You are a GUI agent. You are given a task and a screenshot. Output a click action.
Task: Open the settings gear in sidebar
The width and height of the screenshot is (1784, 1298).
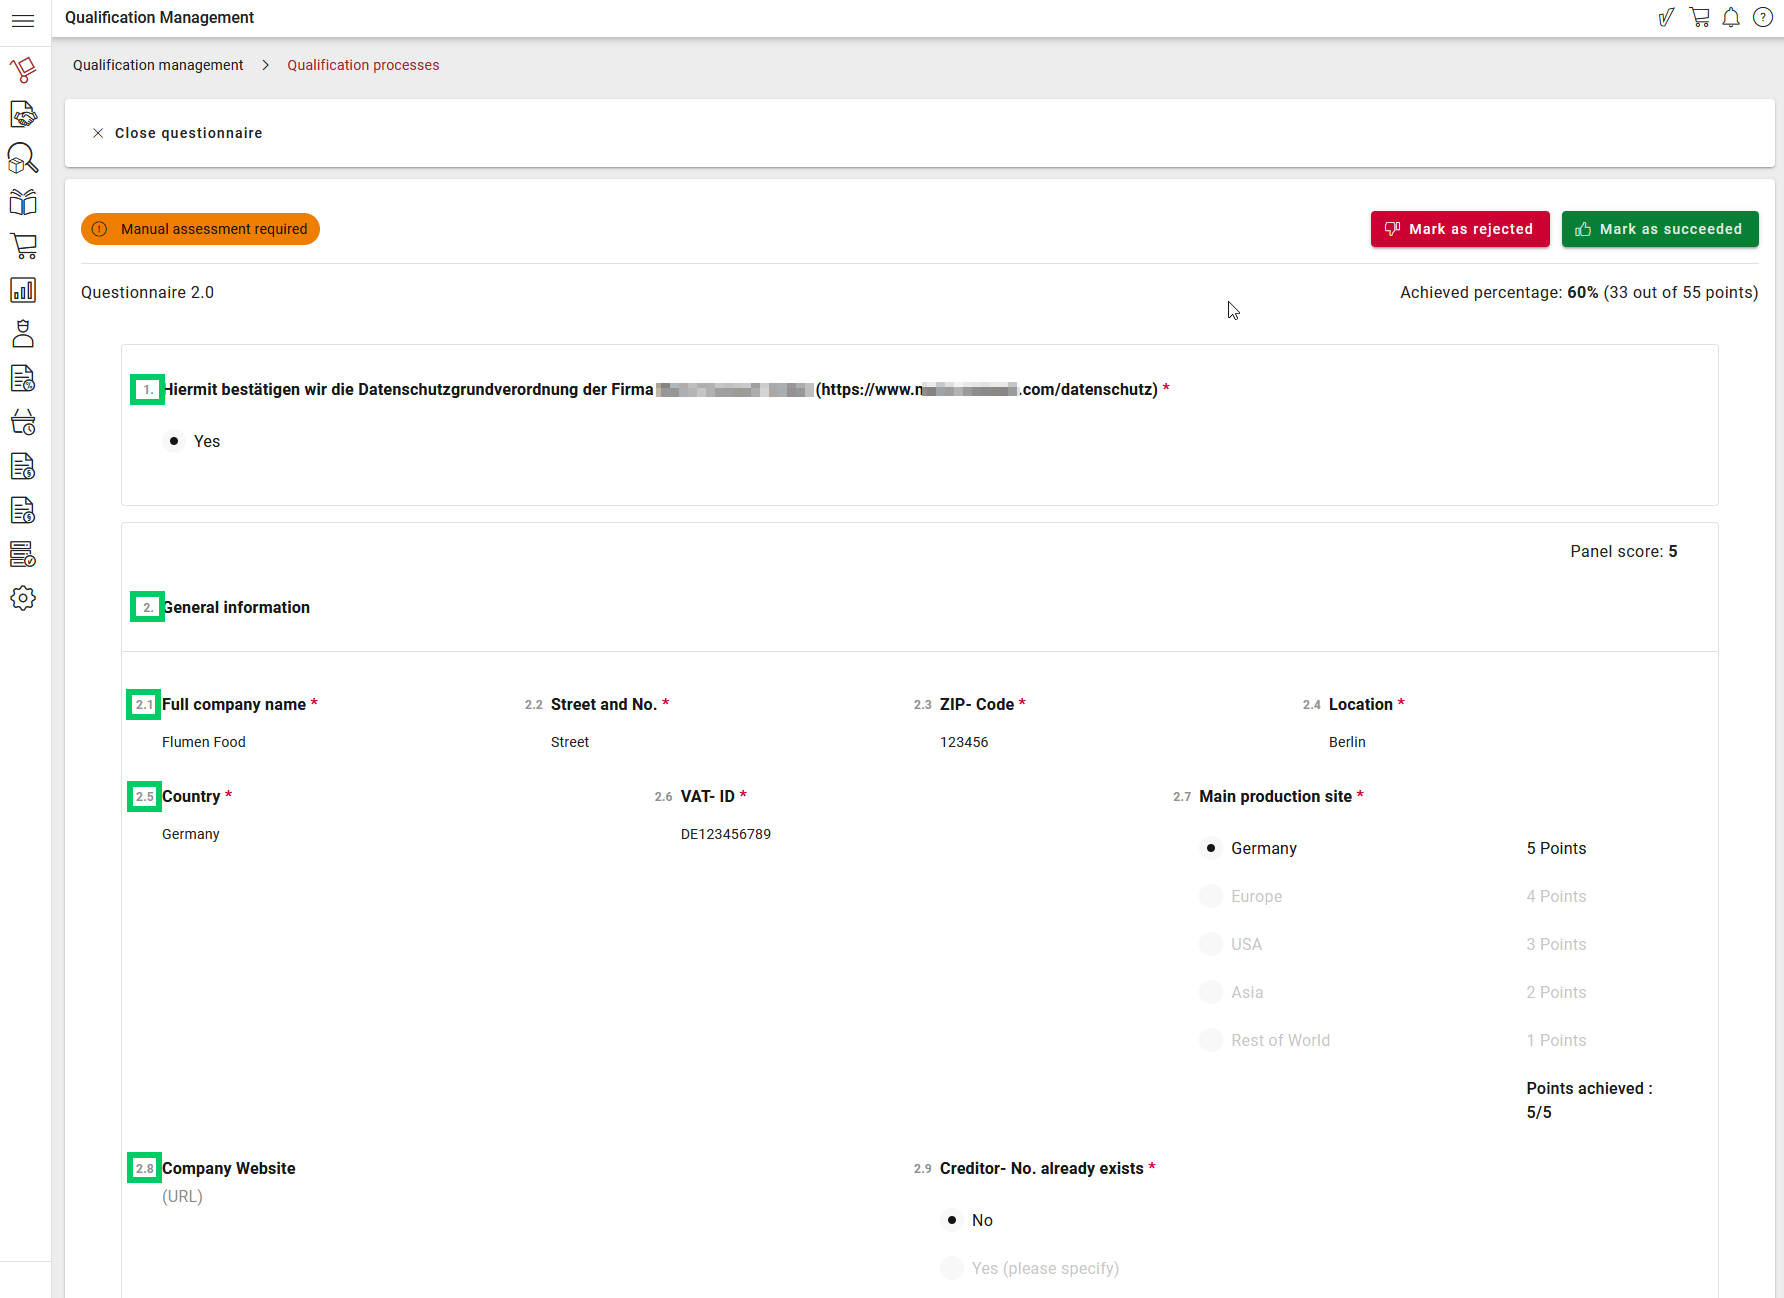point(23,598)
